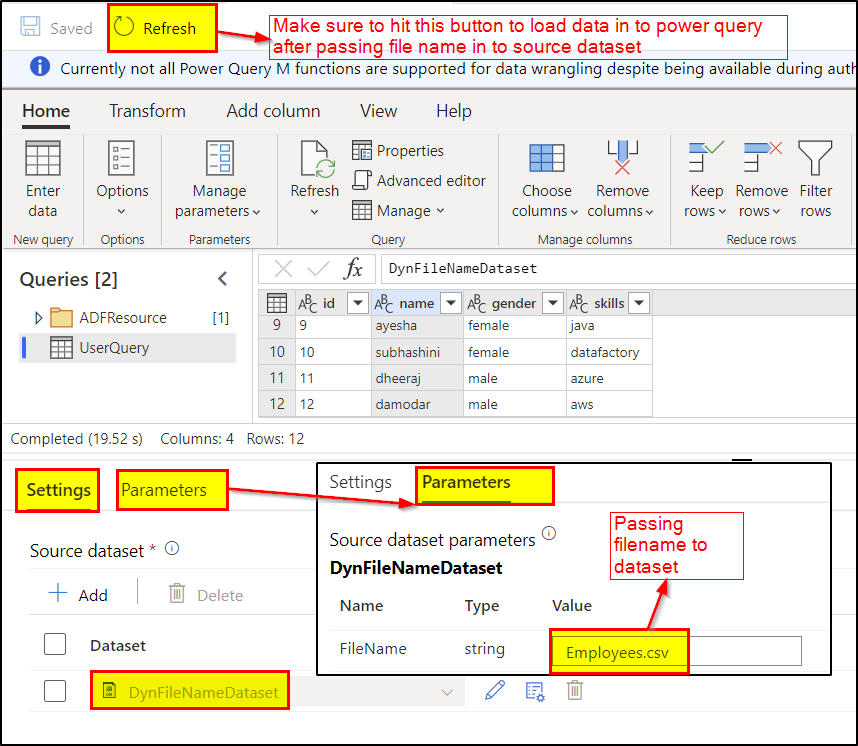Image resolution: width=858 pixels, height=746 pixels.
Task: Open the Home ribbon tab
Action: [46, 111]
